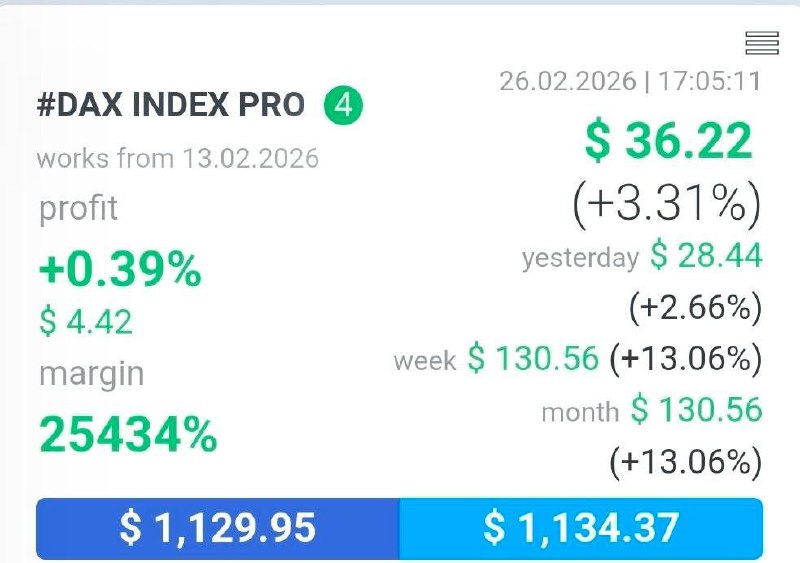Click the light blue $ 1,134.37 bar
Screen dimensions: 800x563
click(581, 527)
